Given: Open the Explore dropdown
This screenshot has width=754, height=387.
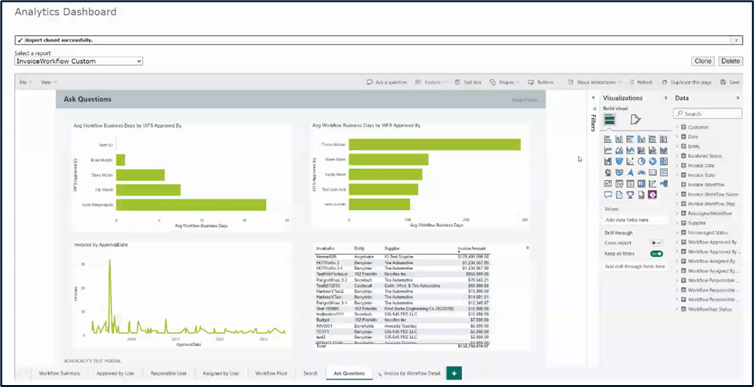Looking at the screenshot, I should pyautogui.click(x=430, y=82).
